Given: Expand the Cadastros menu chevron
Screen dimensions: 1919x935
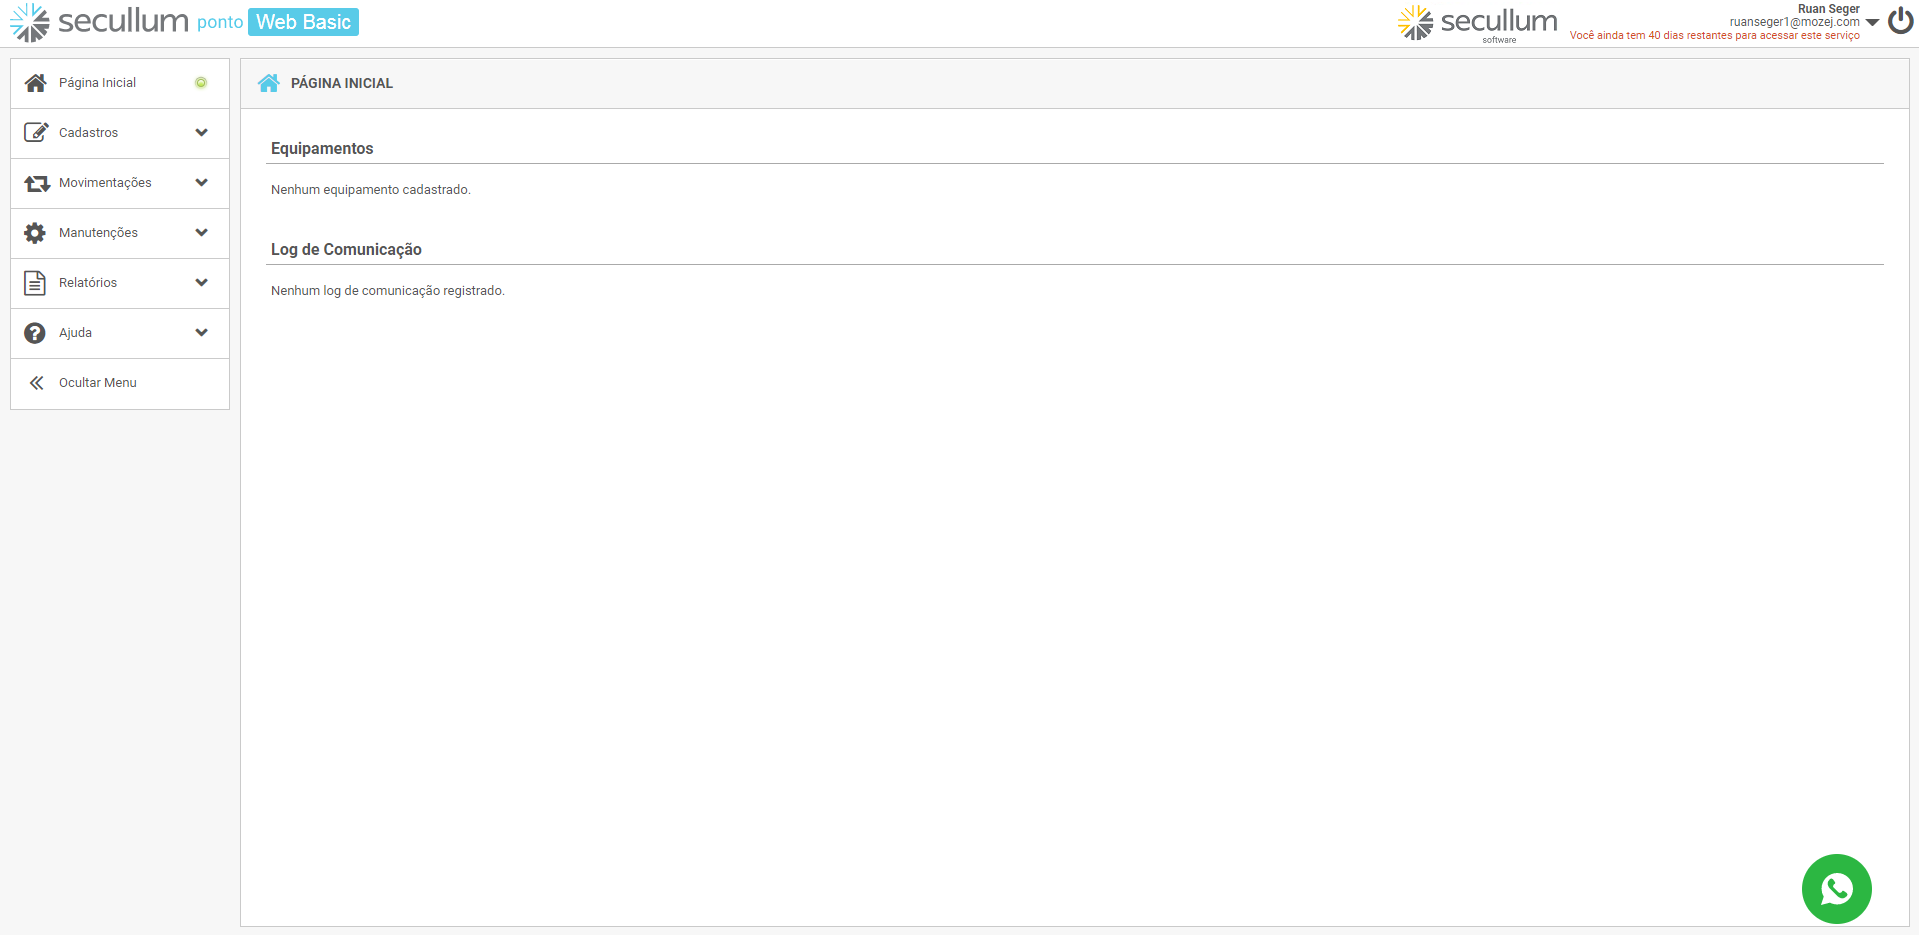Looking at the screenshot, I should (x=202, y=132).
